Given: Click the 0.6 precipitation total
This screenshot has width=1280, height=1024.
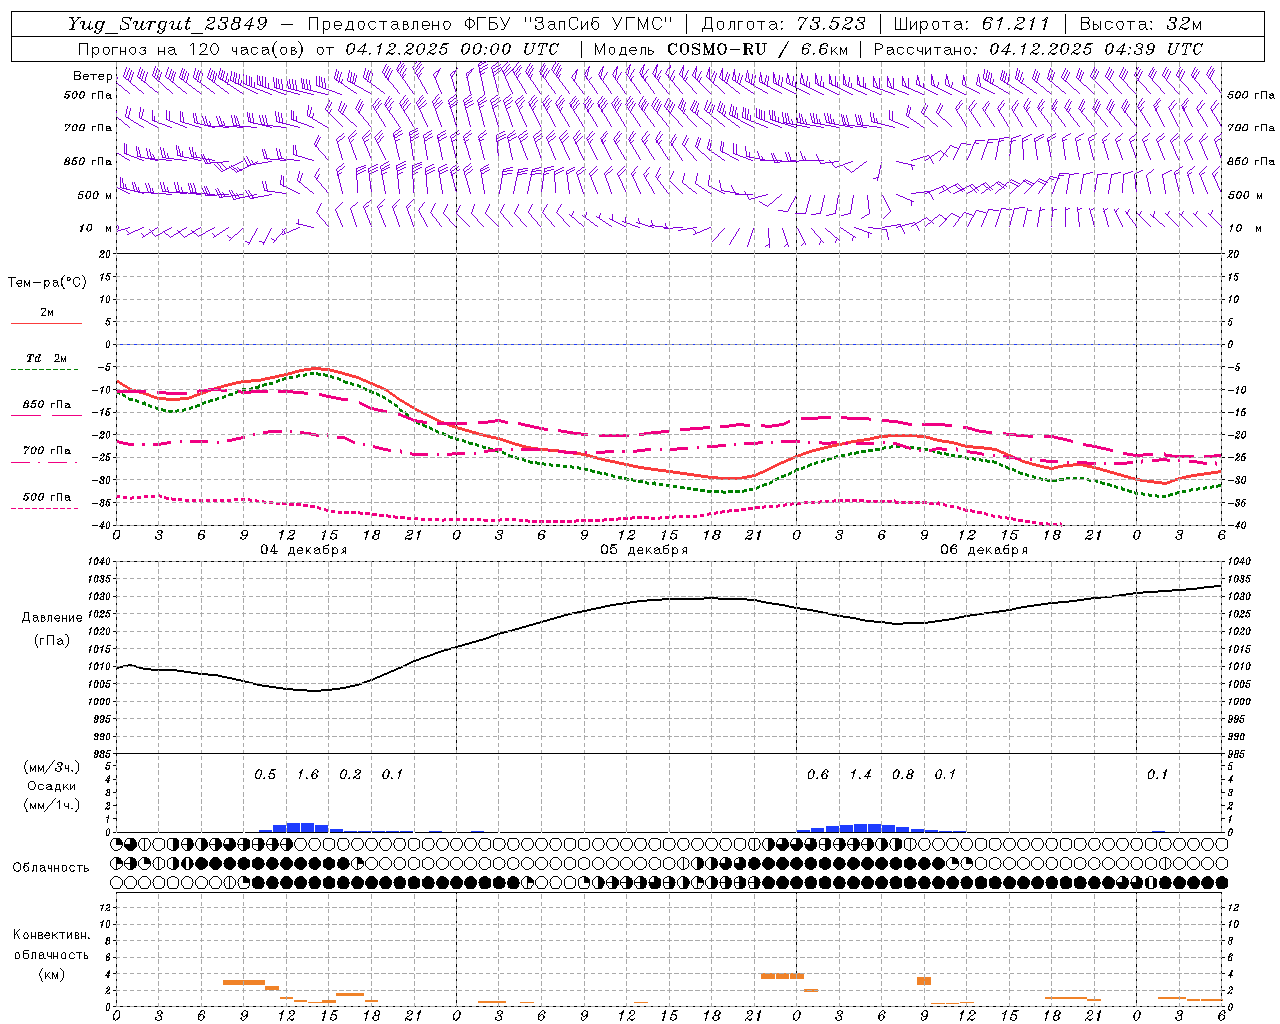Looking at the screenshot, I should click(818, 775).
